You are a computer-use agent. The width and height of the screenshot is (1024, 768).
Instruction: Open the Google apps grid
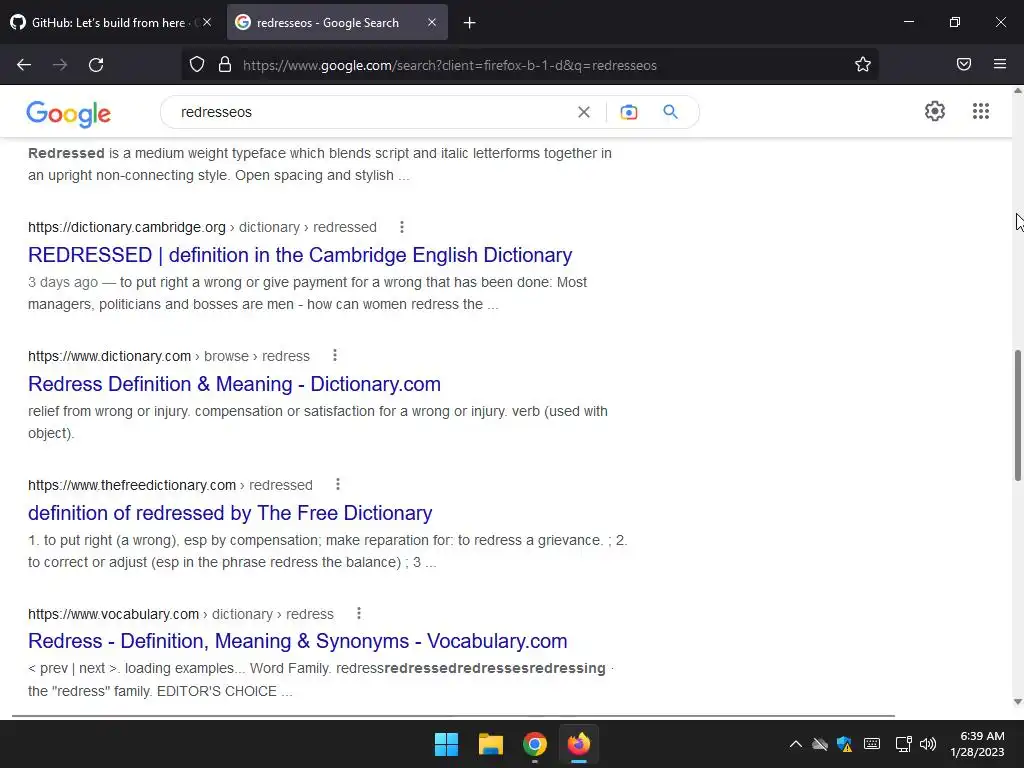981,111
